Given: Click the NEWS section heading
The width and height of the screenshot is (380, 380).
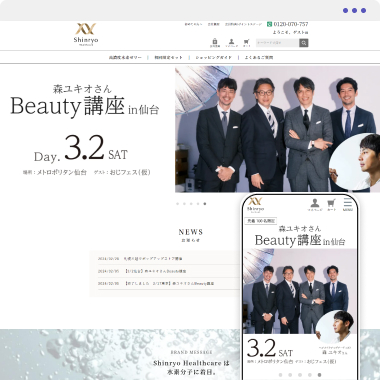Looking at the screenshot, I should pyautogui.click(x=191, y=232).
